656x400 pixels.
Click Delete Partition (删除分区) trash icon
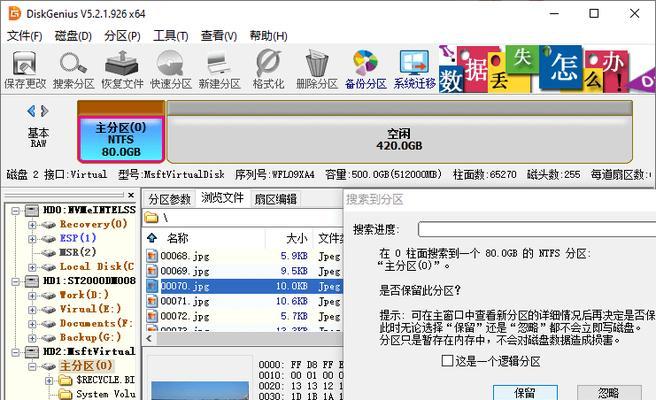[x=317, y=70]
